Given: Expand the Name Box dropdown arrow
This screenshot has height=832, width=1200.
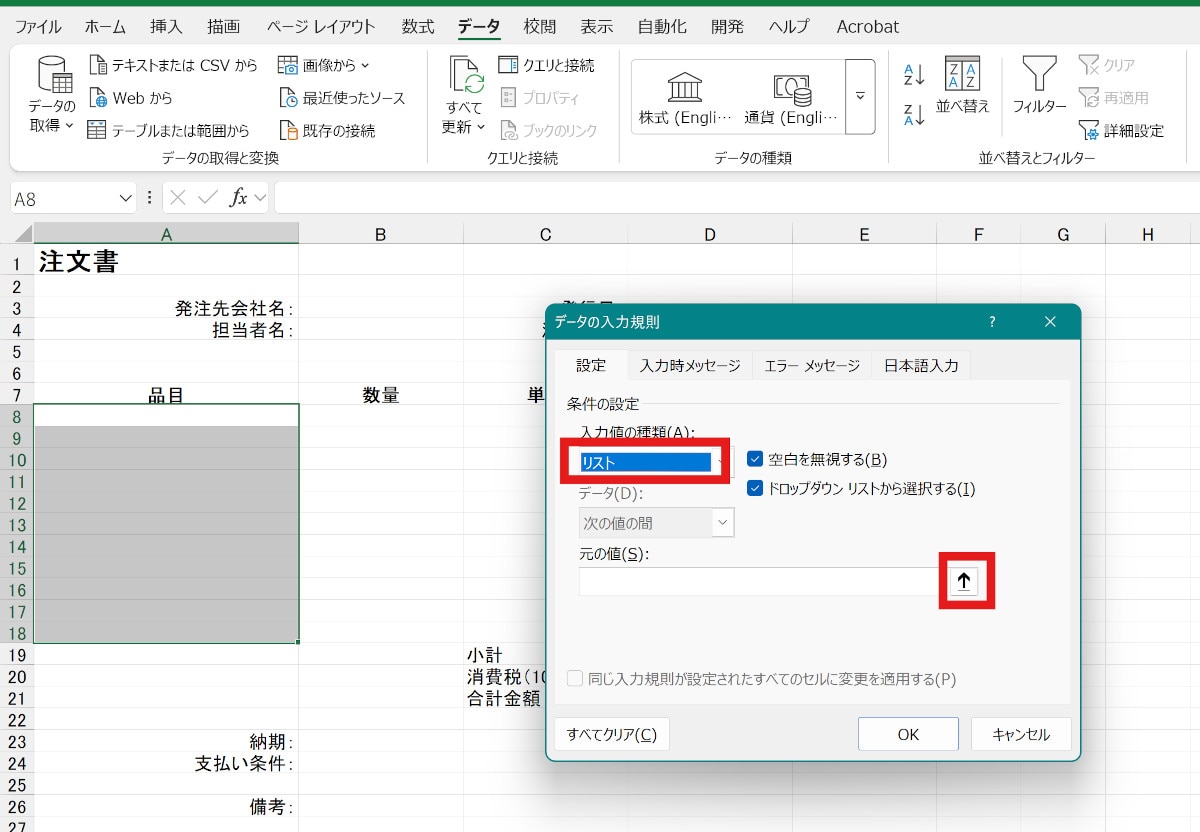Looking at the screenshot, I should 126,198.
